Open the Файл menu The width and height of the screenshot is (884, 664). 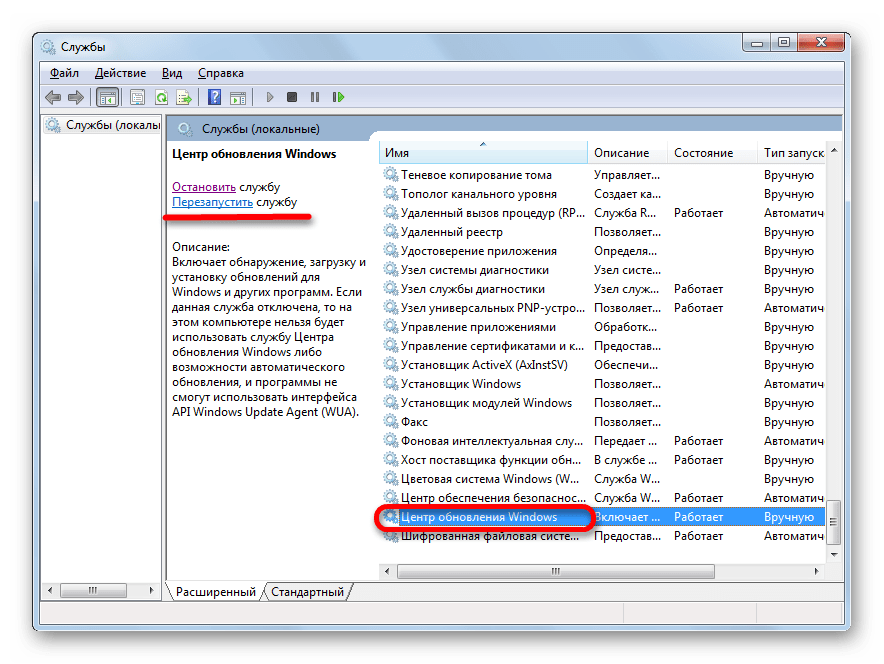tap(64, 73)
